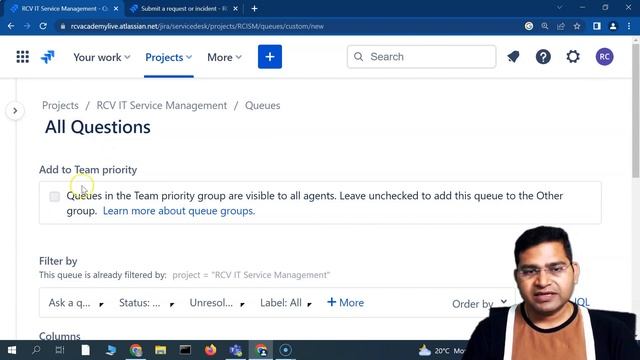Click the browser address bar URL

197,26
